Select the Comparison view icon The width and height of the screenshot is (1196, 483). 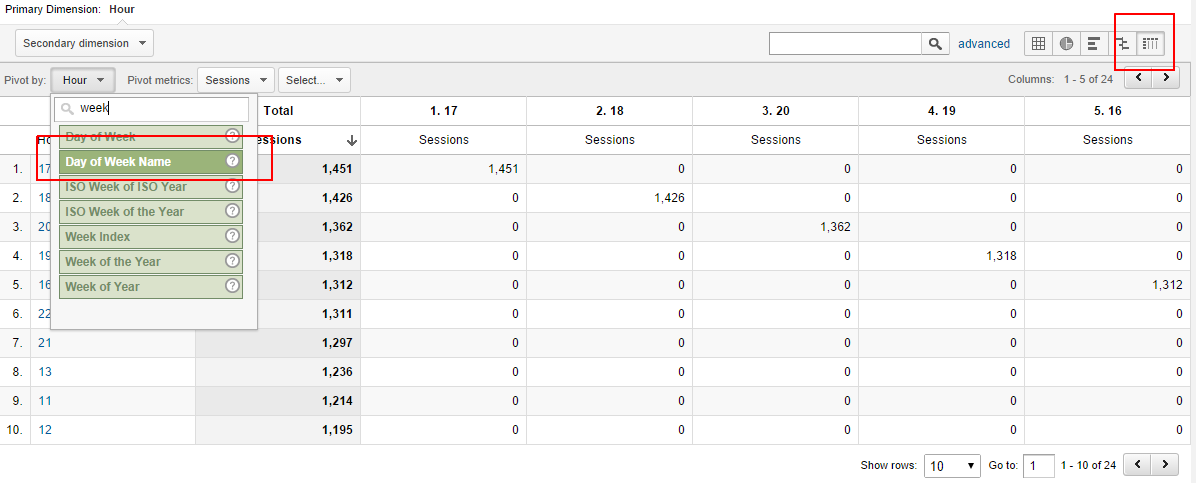tap(1123, 44)
